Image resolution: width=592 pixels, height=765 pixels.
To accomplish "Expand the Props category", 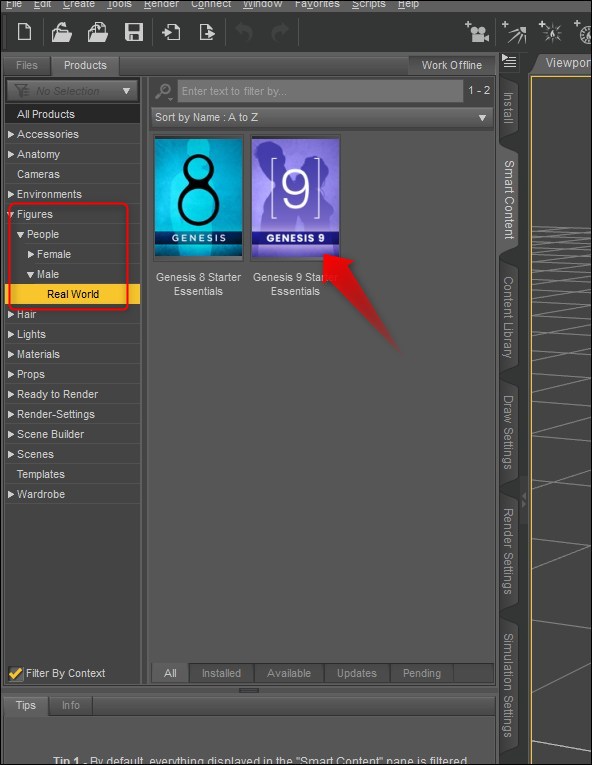I will tap(11, 374).
